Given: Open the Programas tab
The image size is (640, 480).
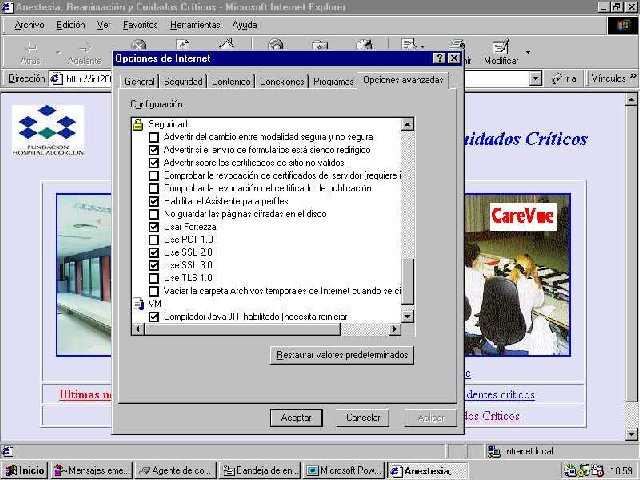Looking at the screenshot, I should 332,81.
